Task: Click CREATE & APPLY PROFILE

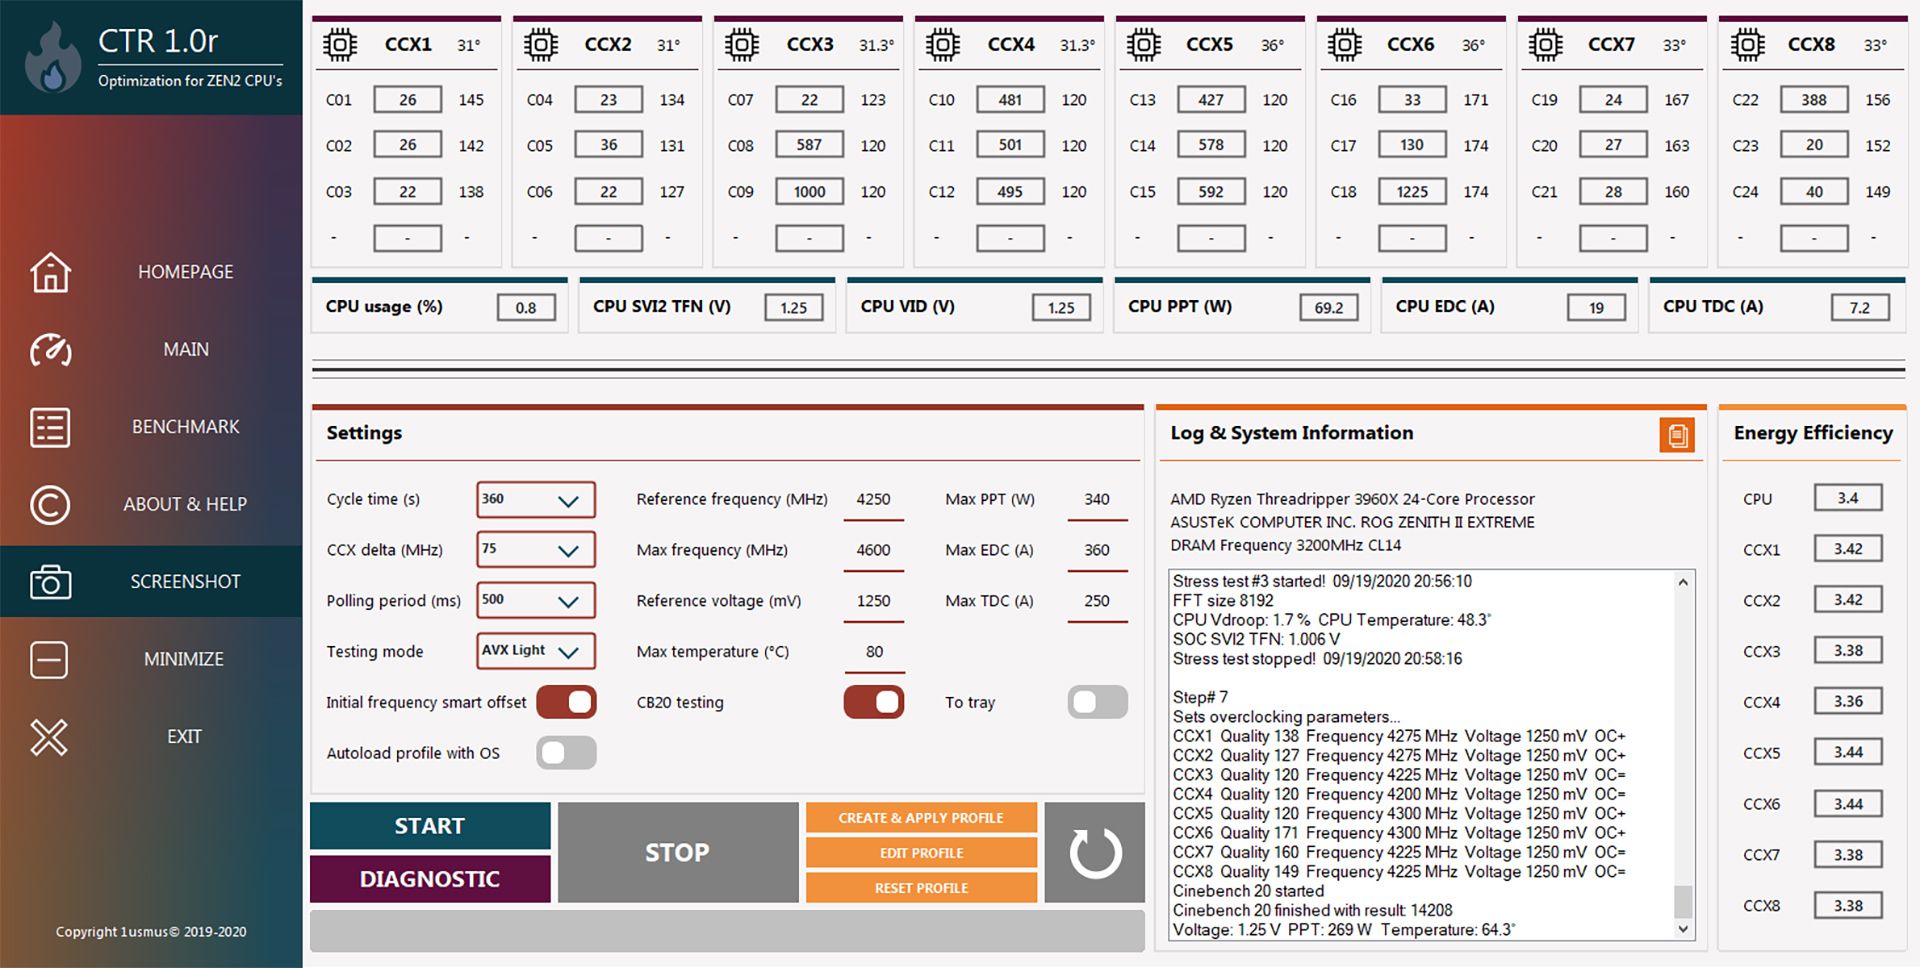Action: pyautogui.click(x=920, y=817)
